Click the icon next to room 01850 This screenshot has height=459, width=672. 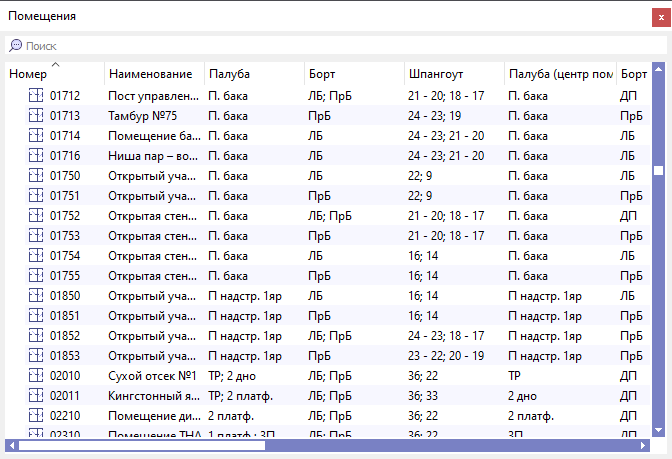pyautogui.click(x=36, y=296)
